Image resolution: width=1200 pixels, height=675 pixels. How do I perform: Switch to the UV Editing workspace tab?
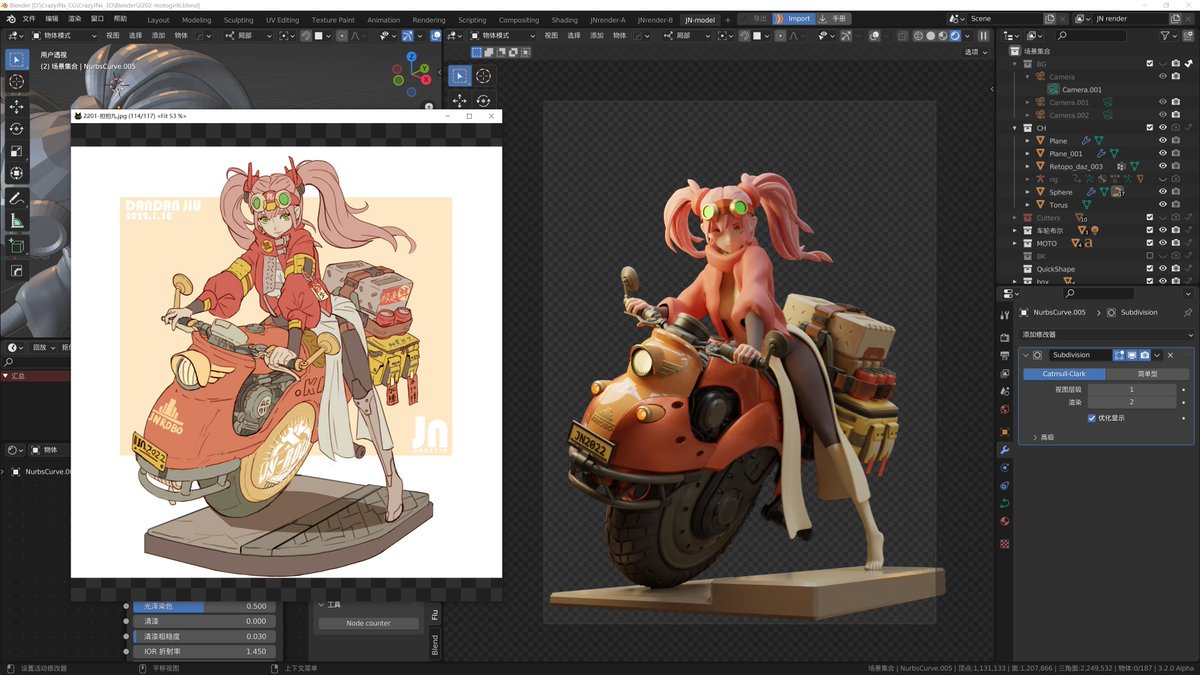click(x=282, y=20)
